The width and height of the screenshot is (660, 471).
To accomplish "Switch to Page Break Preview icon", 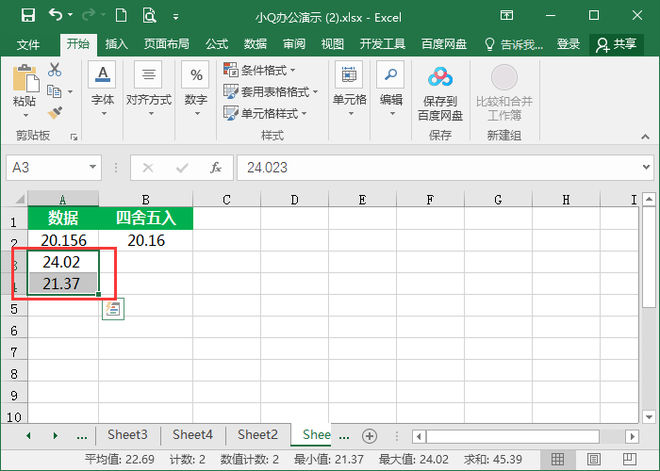I will (x=629, y=459).
